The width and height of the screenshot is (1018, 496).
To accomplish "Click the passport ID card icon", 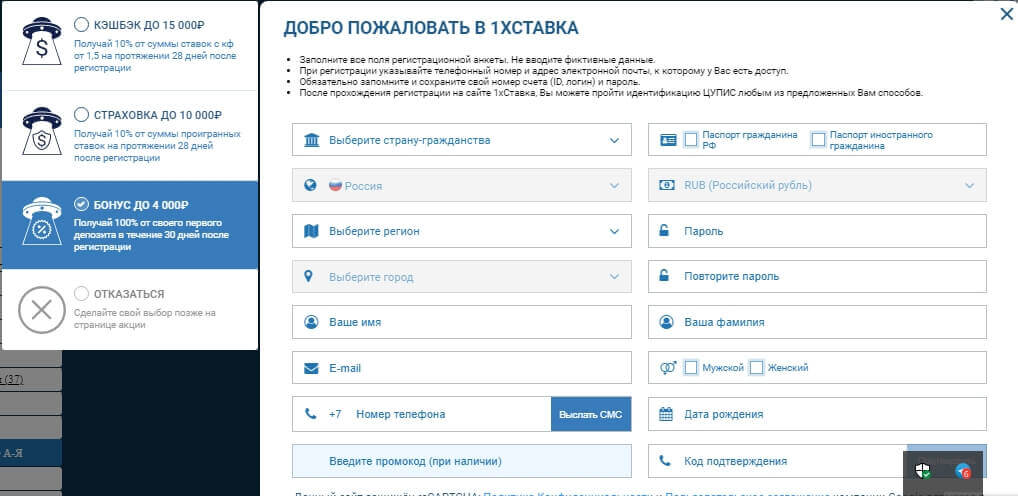I will [668, 140].
